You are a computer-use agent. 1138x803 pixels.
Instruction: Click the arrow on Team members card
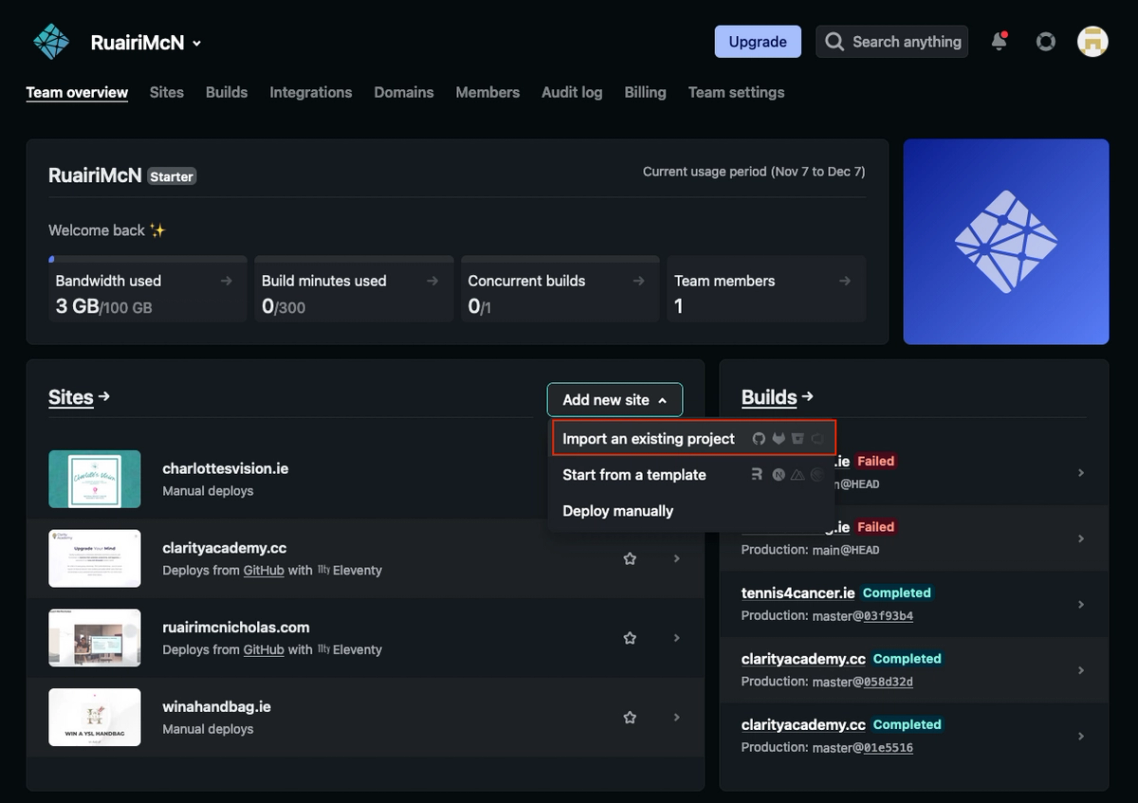845,281
